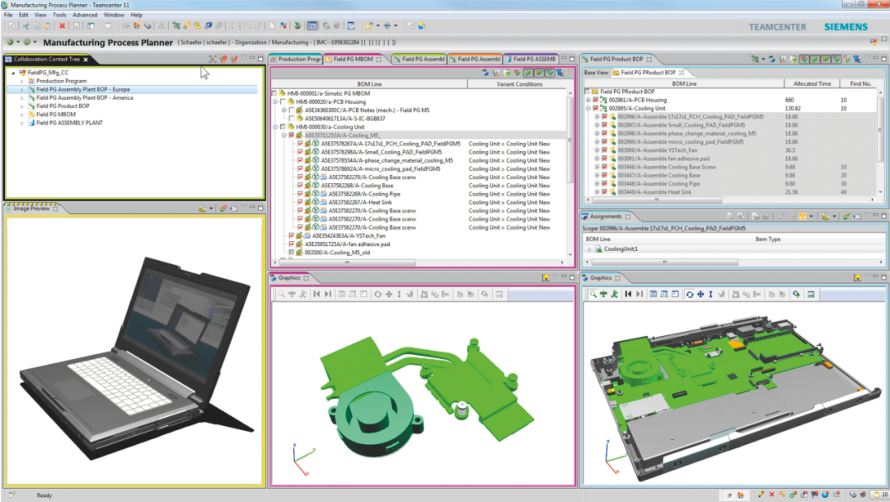The width and height of the screenshot is (890, 502).
Task: Click the fit-all icon in middle Graphics toolbar
Action: (x=342, y=294)
